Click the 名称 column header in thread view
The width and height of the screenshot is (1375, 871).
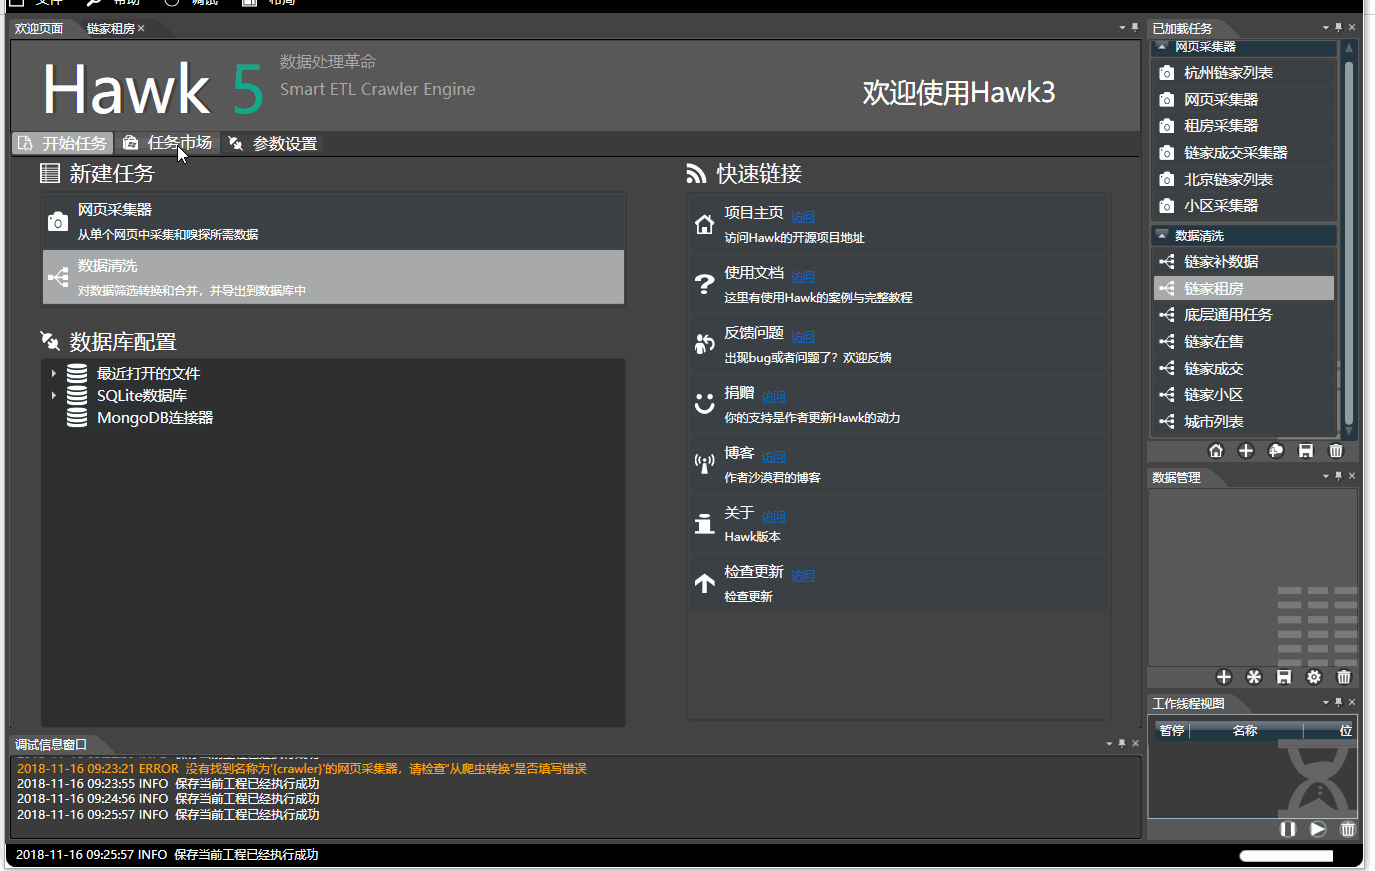pos(1245,731)
